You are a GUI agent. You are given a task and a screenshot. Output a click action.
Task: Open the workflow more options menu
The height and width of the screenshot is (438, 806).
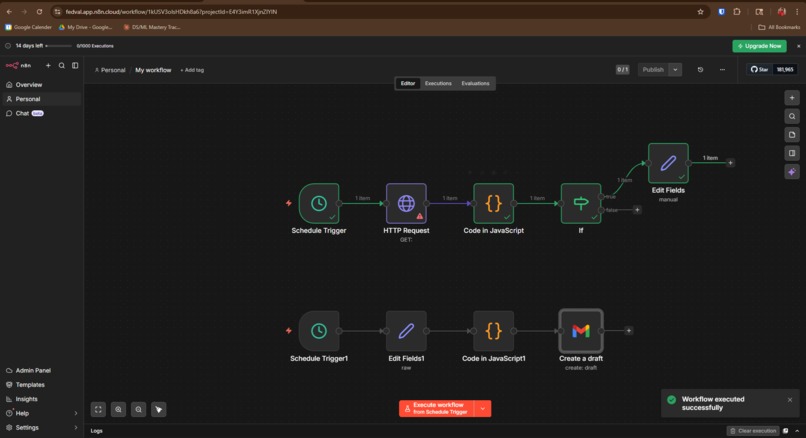point(722,69)
